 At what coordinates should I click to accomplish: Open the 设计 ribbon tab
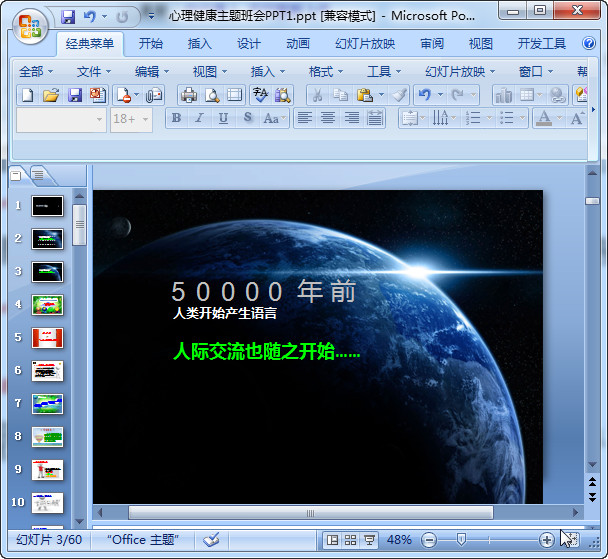249,43
